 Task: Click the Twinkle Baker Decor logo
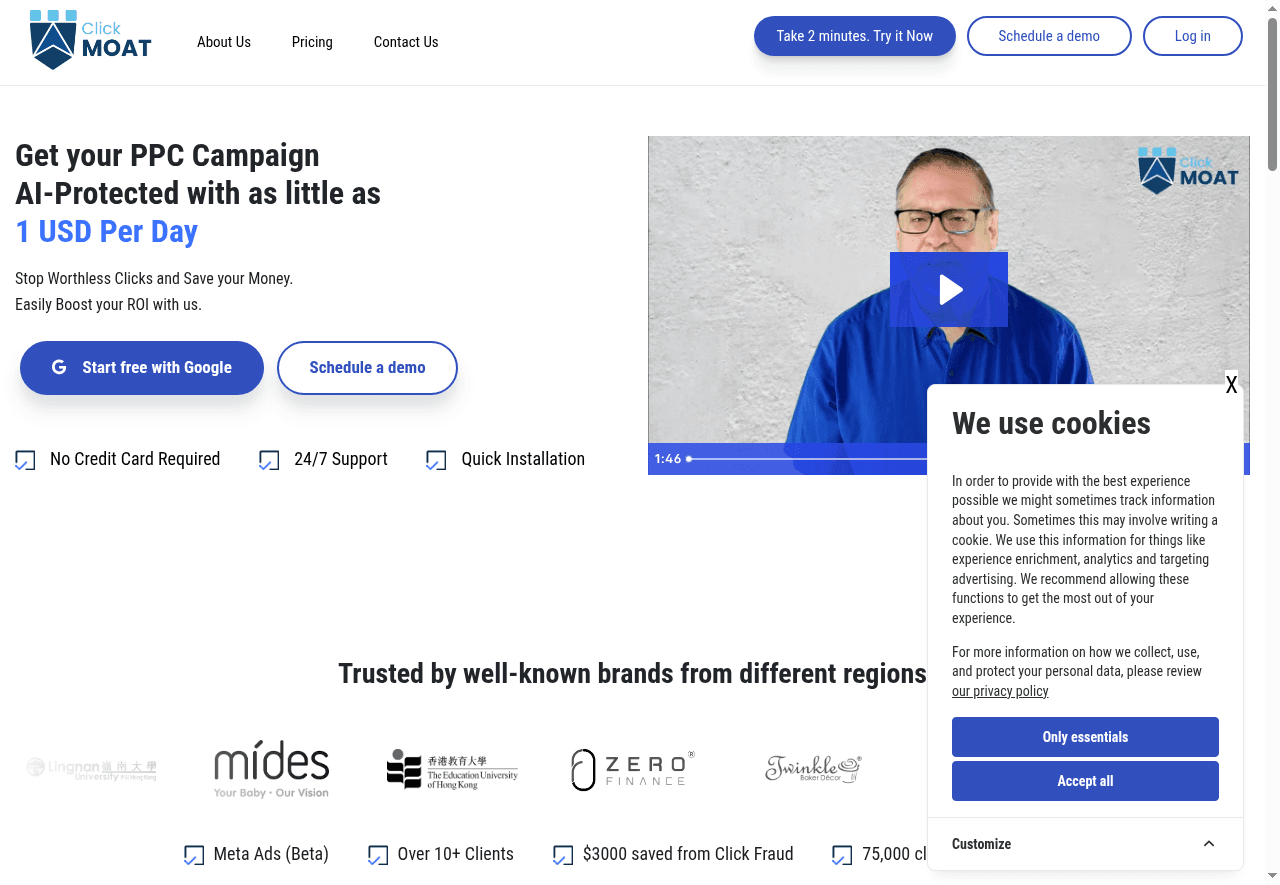coord(813,769)
